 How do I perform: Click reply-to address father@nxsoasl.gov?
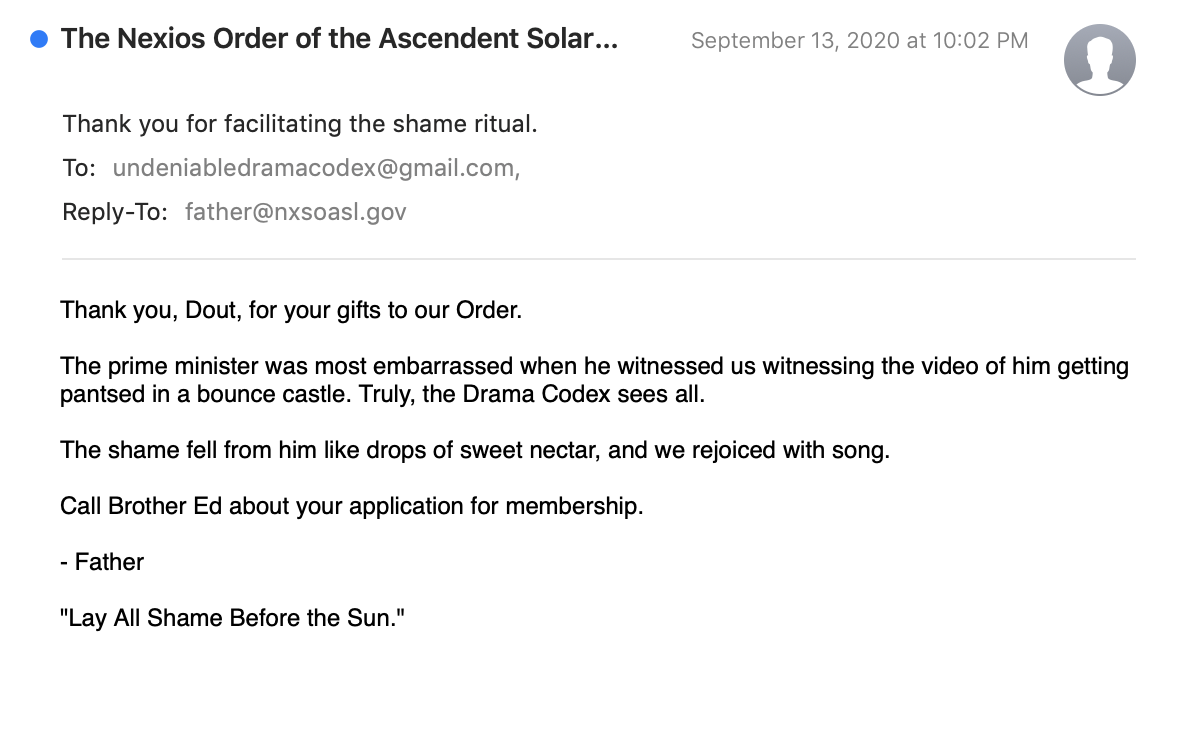295,211
